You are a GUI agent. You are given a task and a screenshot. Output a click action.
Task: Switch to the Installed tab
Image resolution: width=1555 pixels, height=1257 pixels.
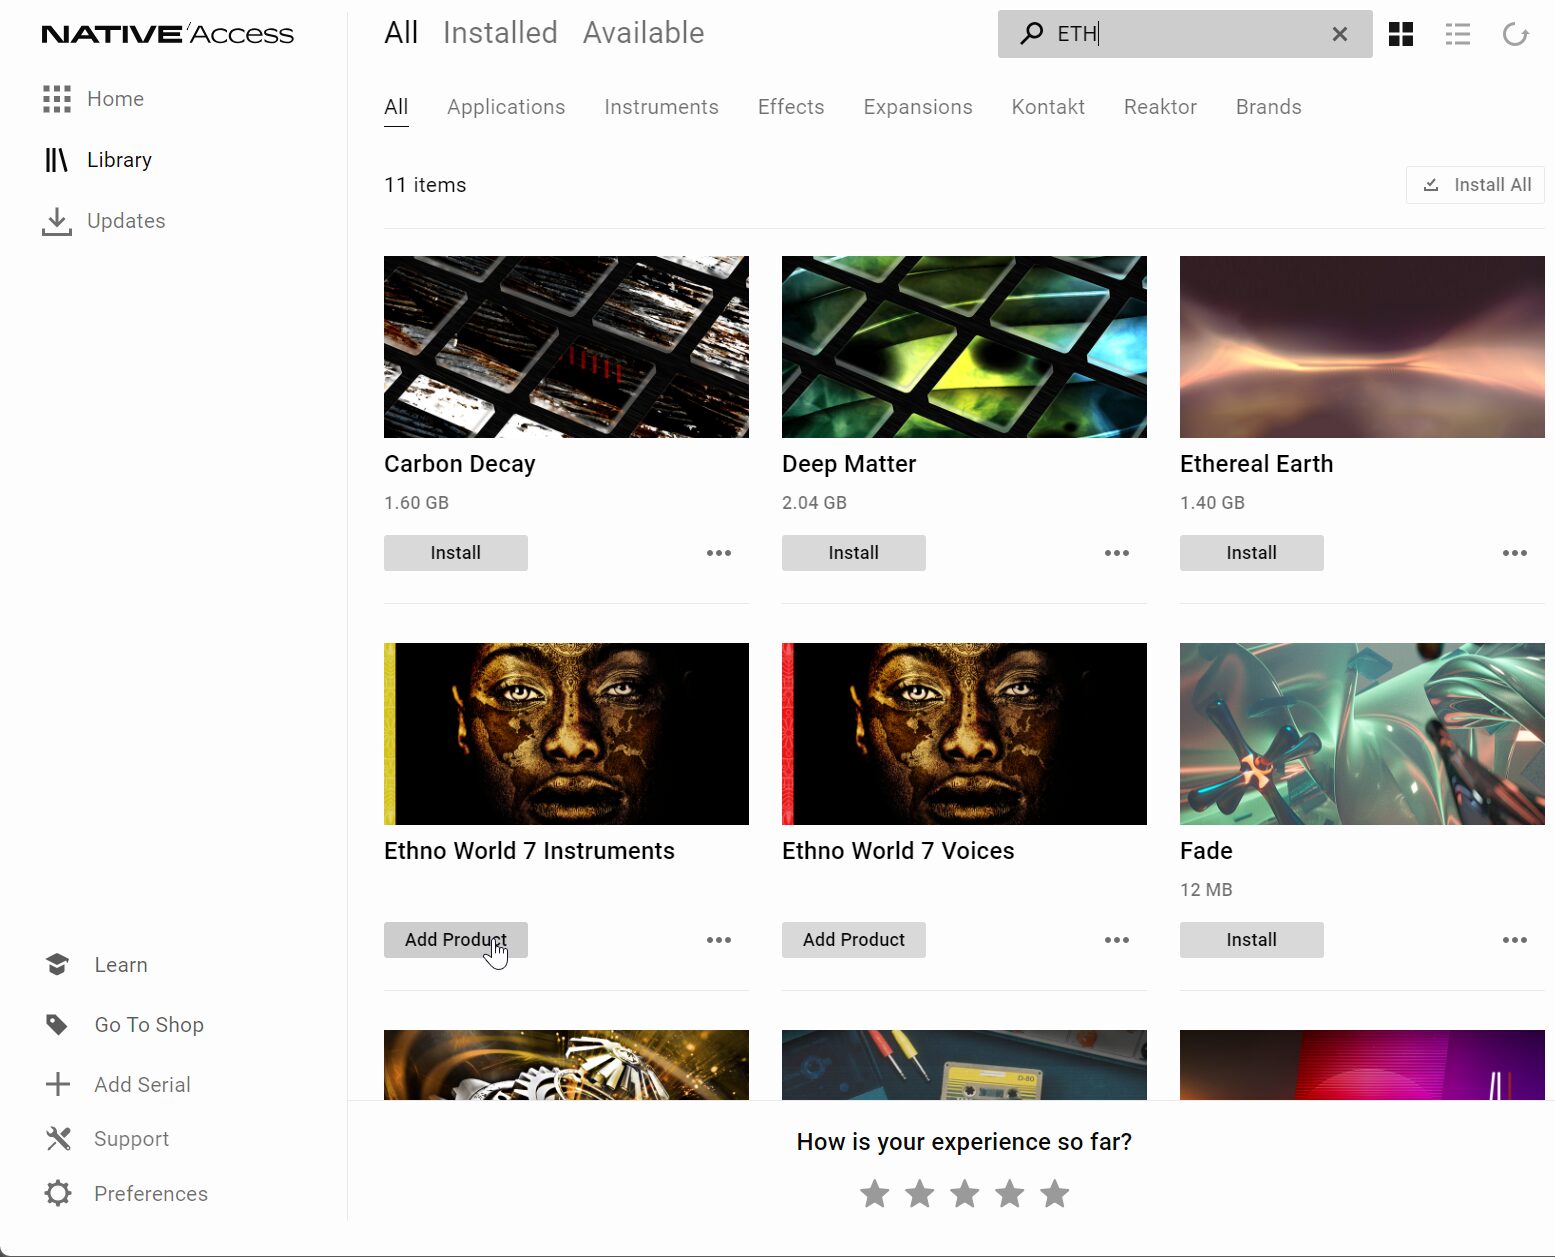pyautogui.click(x=500, y=33)
